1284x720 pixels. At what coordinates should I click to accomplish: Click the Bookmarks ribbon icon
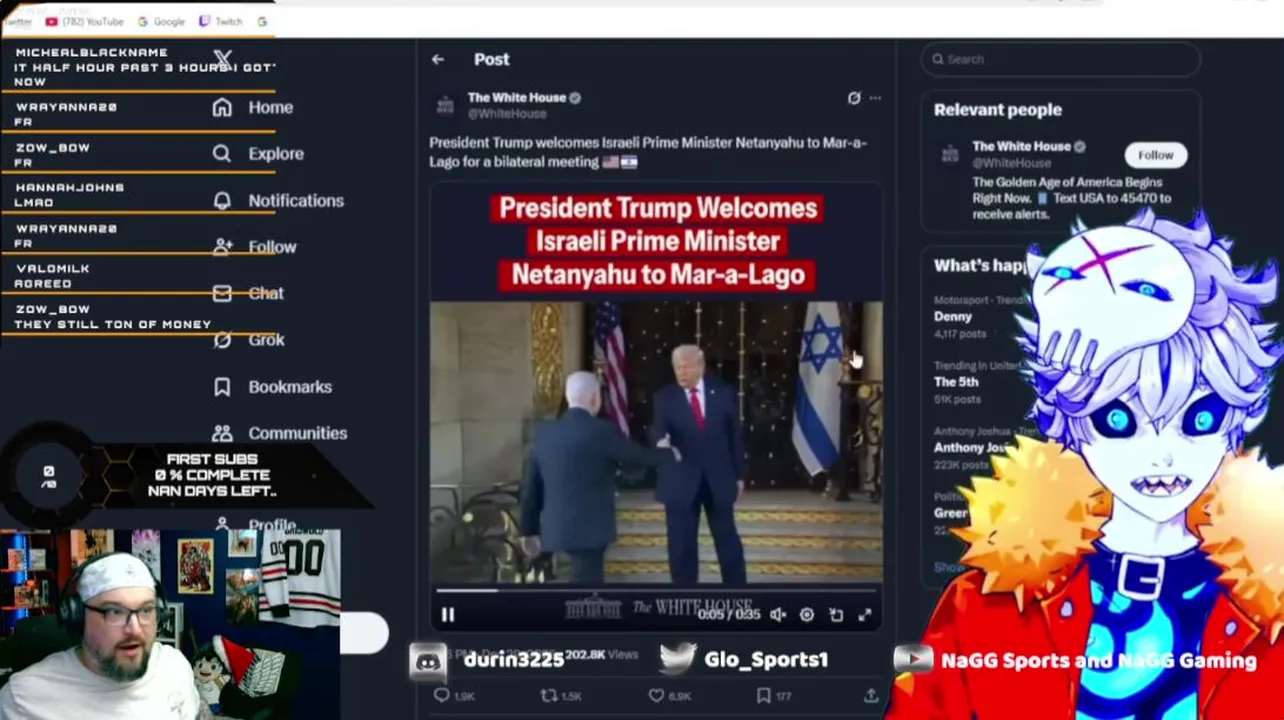(x=222, y=386)
